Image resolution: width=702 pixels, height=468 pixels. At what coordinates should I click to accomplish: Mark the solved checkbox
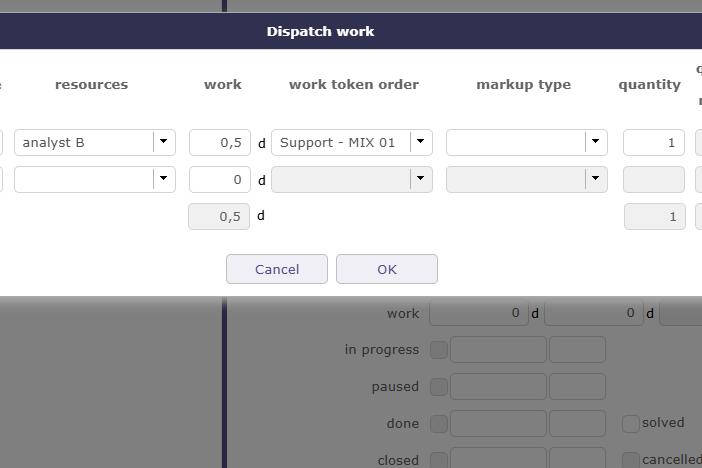(630, 423)
